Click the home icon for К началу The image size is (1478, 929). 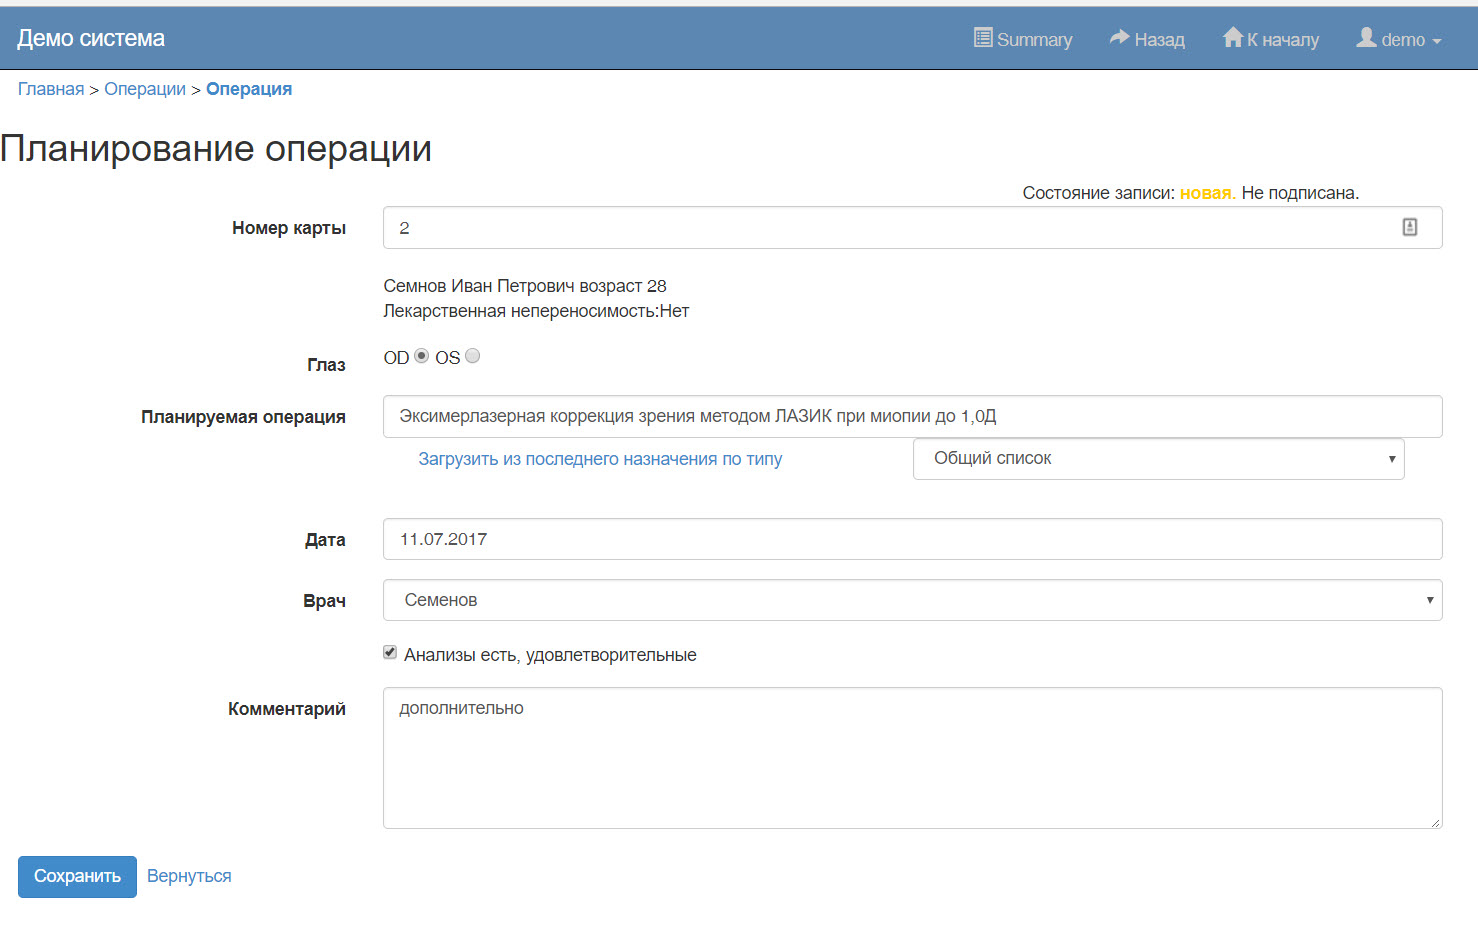[x=1232, y=38]
